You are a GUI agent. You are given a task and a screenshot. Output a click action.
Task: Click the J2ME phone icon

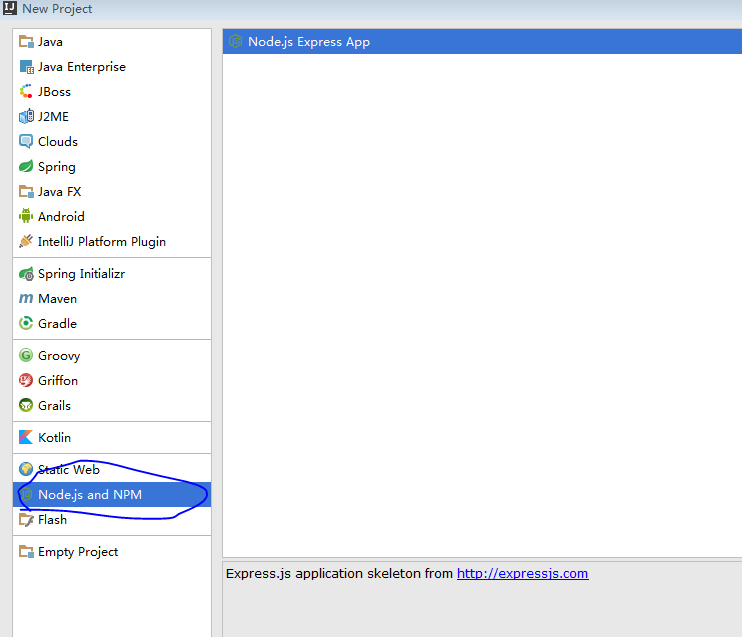point(26,116)
